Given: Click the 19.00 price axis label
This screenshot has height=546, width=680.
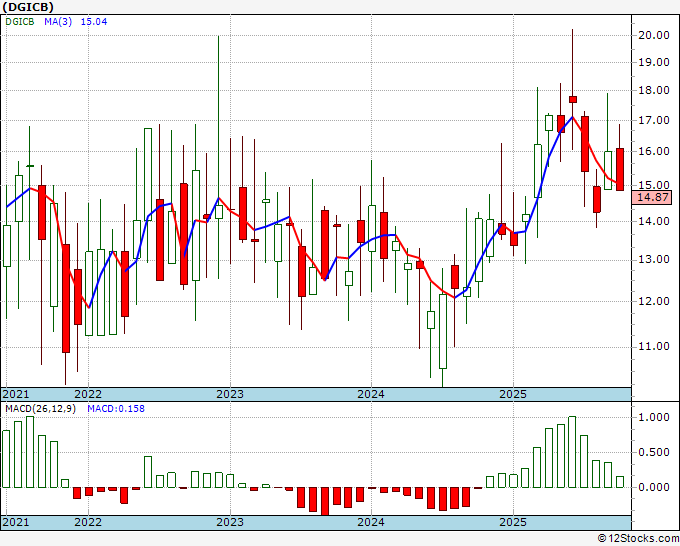Looking at the screenshot, I should [654, 62].
